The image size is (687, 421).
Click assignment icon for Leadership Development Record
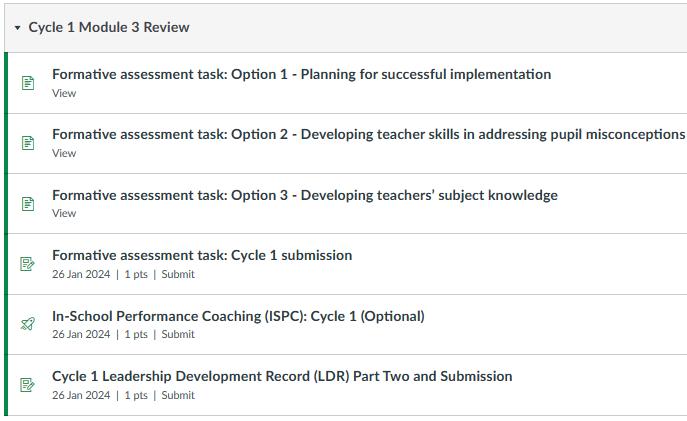(x=28, y=385)
